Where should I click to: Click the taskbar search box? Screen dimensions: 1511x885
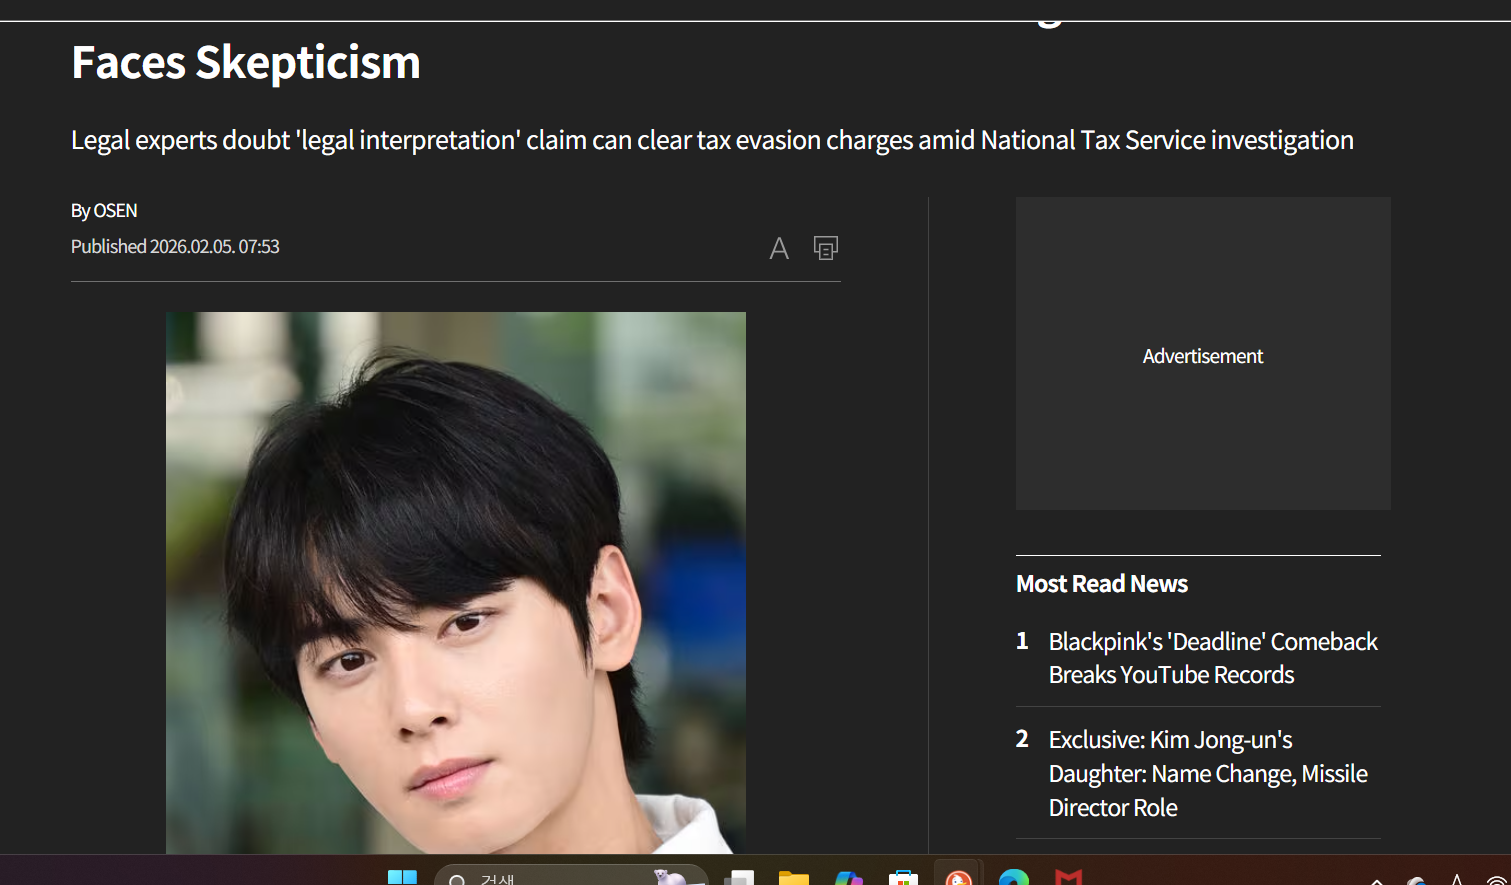tap(570, 877)
